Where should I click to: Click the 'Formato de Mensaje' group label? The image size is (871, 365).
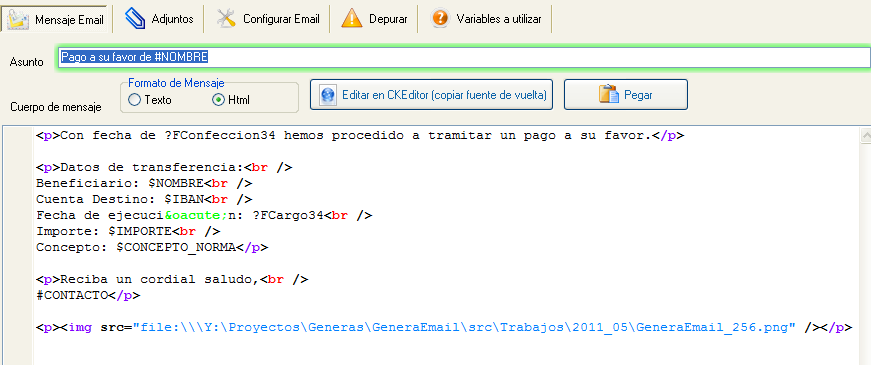click(x=176, y=83)
